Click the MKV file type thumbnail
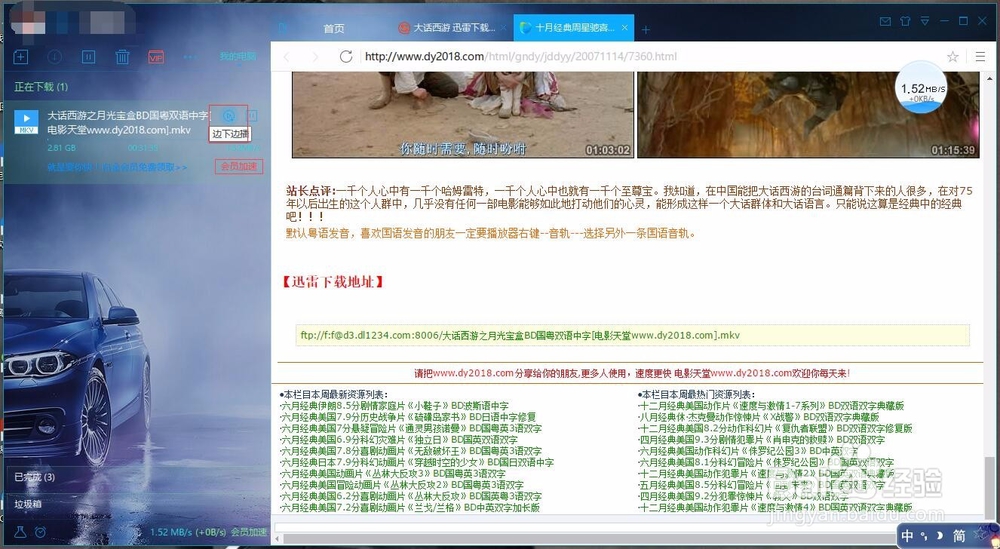This screenshot has width=1000, height=549. coord(26,121)
